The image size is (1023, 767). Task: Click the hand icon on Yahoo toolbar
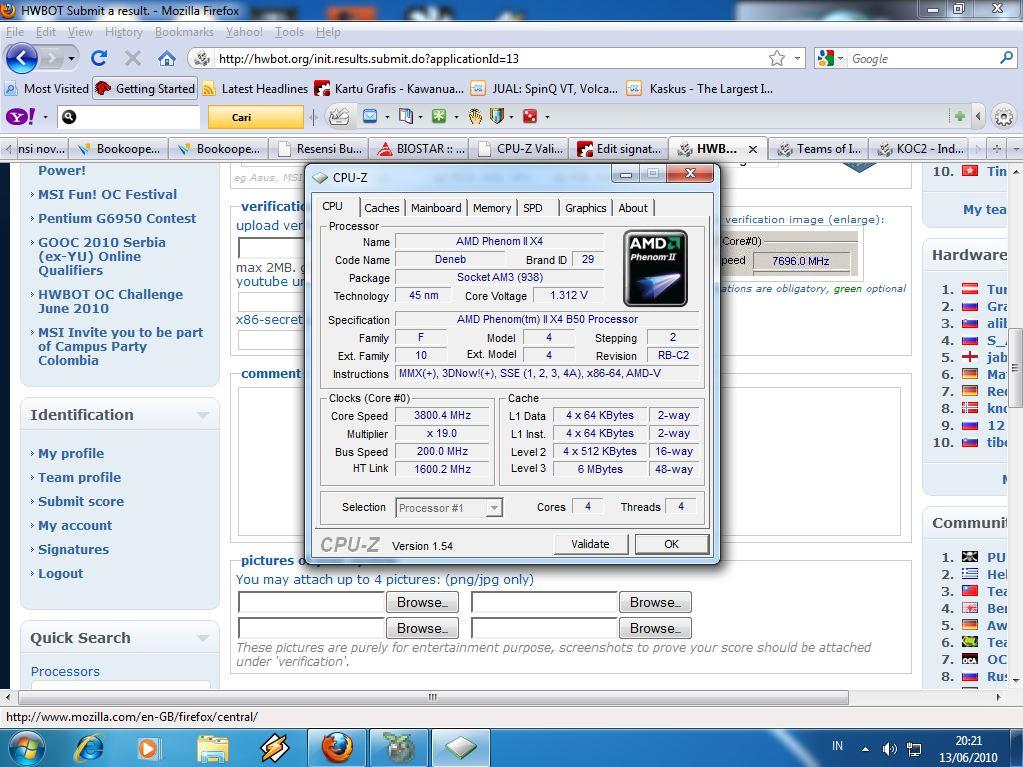475,117
